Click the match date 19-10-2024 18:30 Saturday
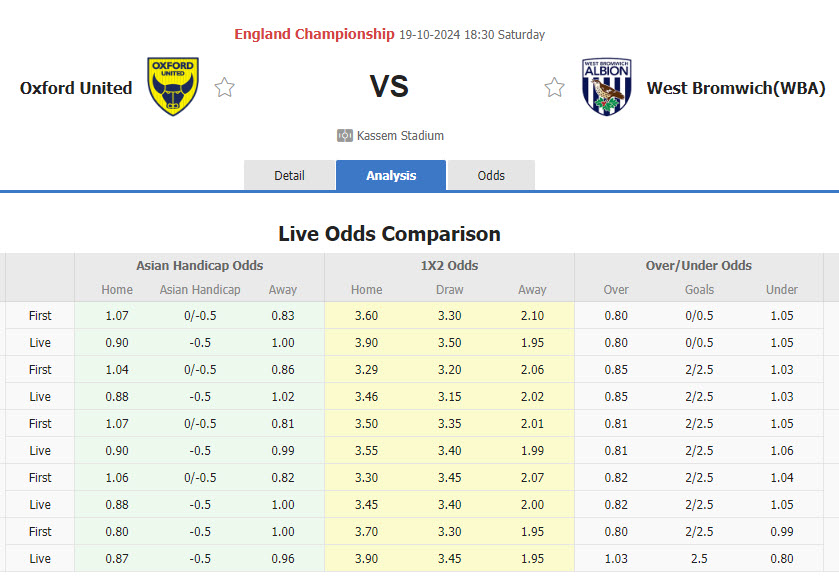839x579 pixels. tap(471, 34)
